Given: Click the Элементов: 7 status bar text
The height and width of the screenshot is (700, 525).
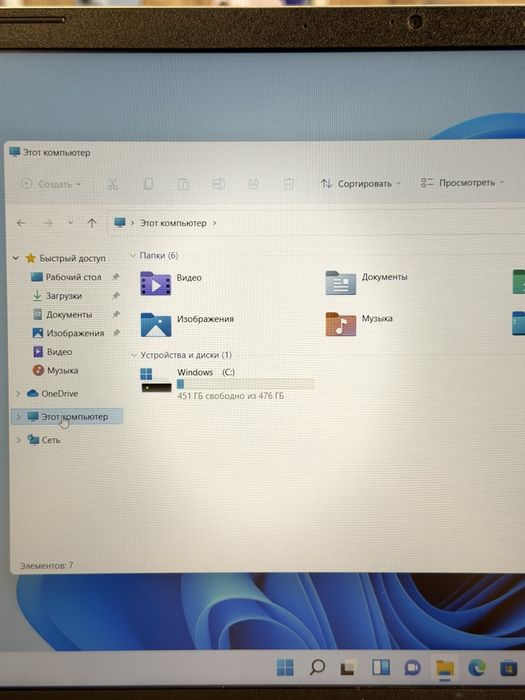Looking at the screenshot, I should [46, 566].
